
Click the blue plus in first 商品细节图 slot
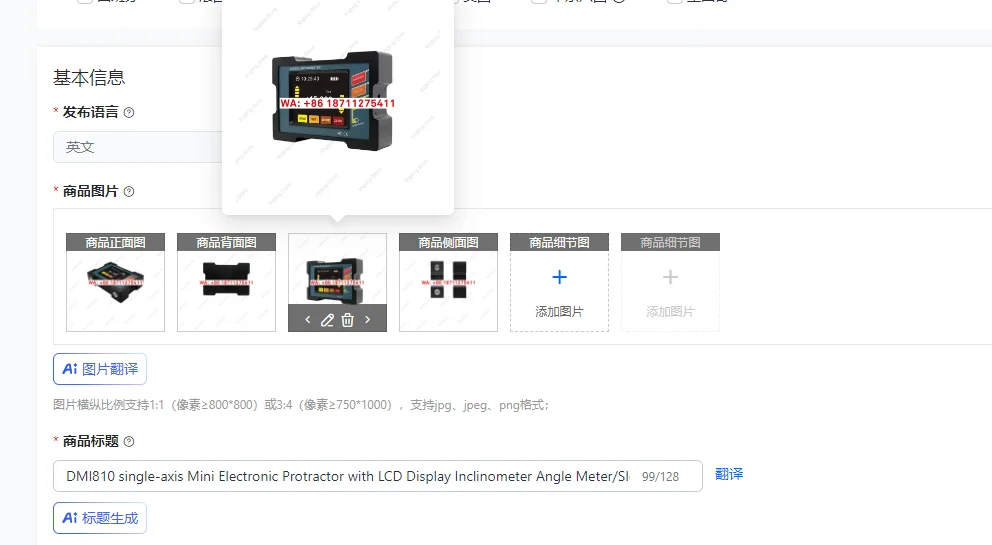pos(559,277)
